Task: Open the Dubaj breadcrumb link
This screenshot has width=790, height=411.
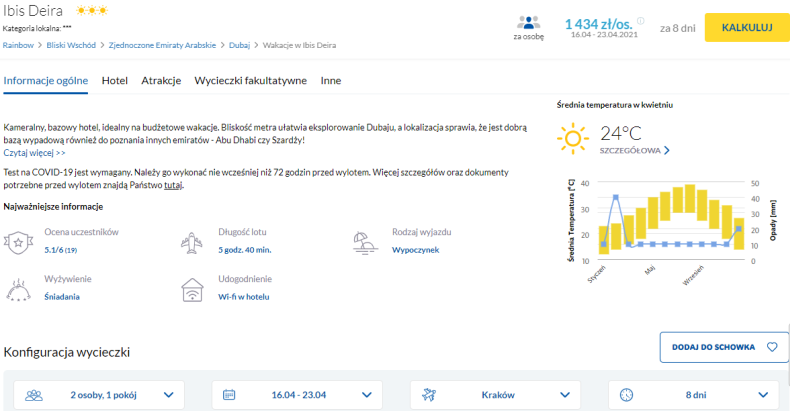Action: tap(239, 45)
